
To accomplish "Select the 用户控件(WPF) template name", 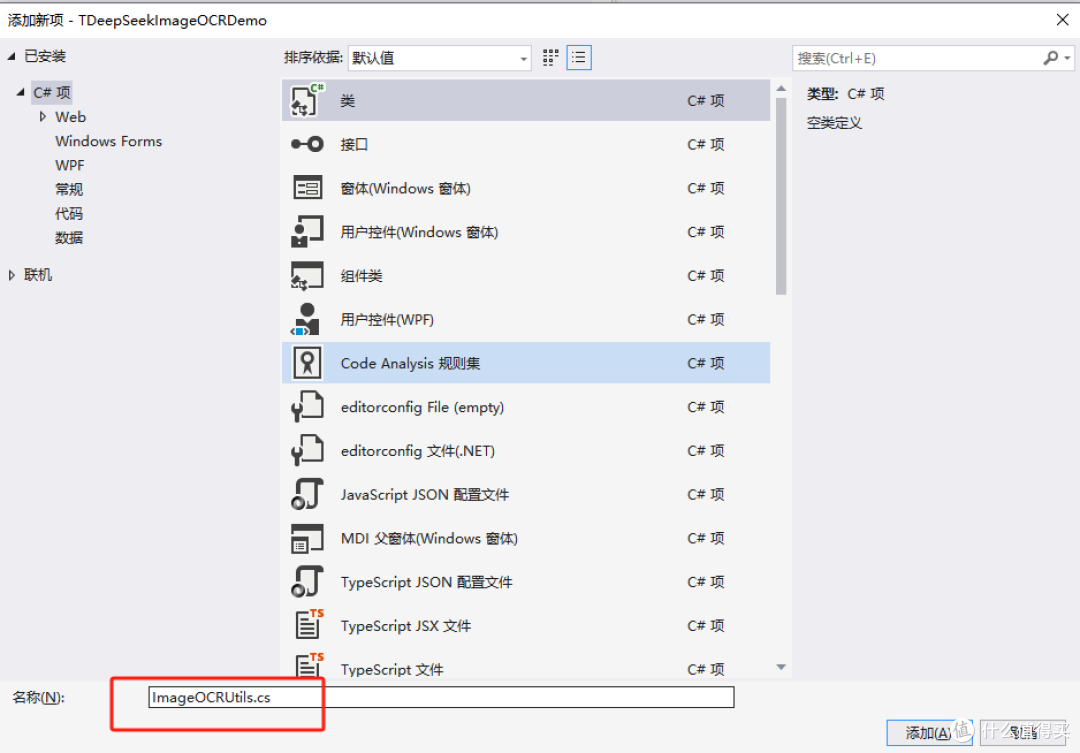I will click(387, 320).
